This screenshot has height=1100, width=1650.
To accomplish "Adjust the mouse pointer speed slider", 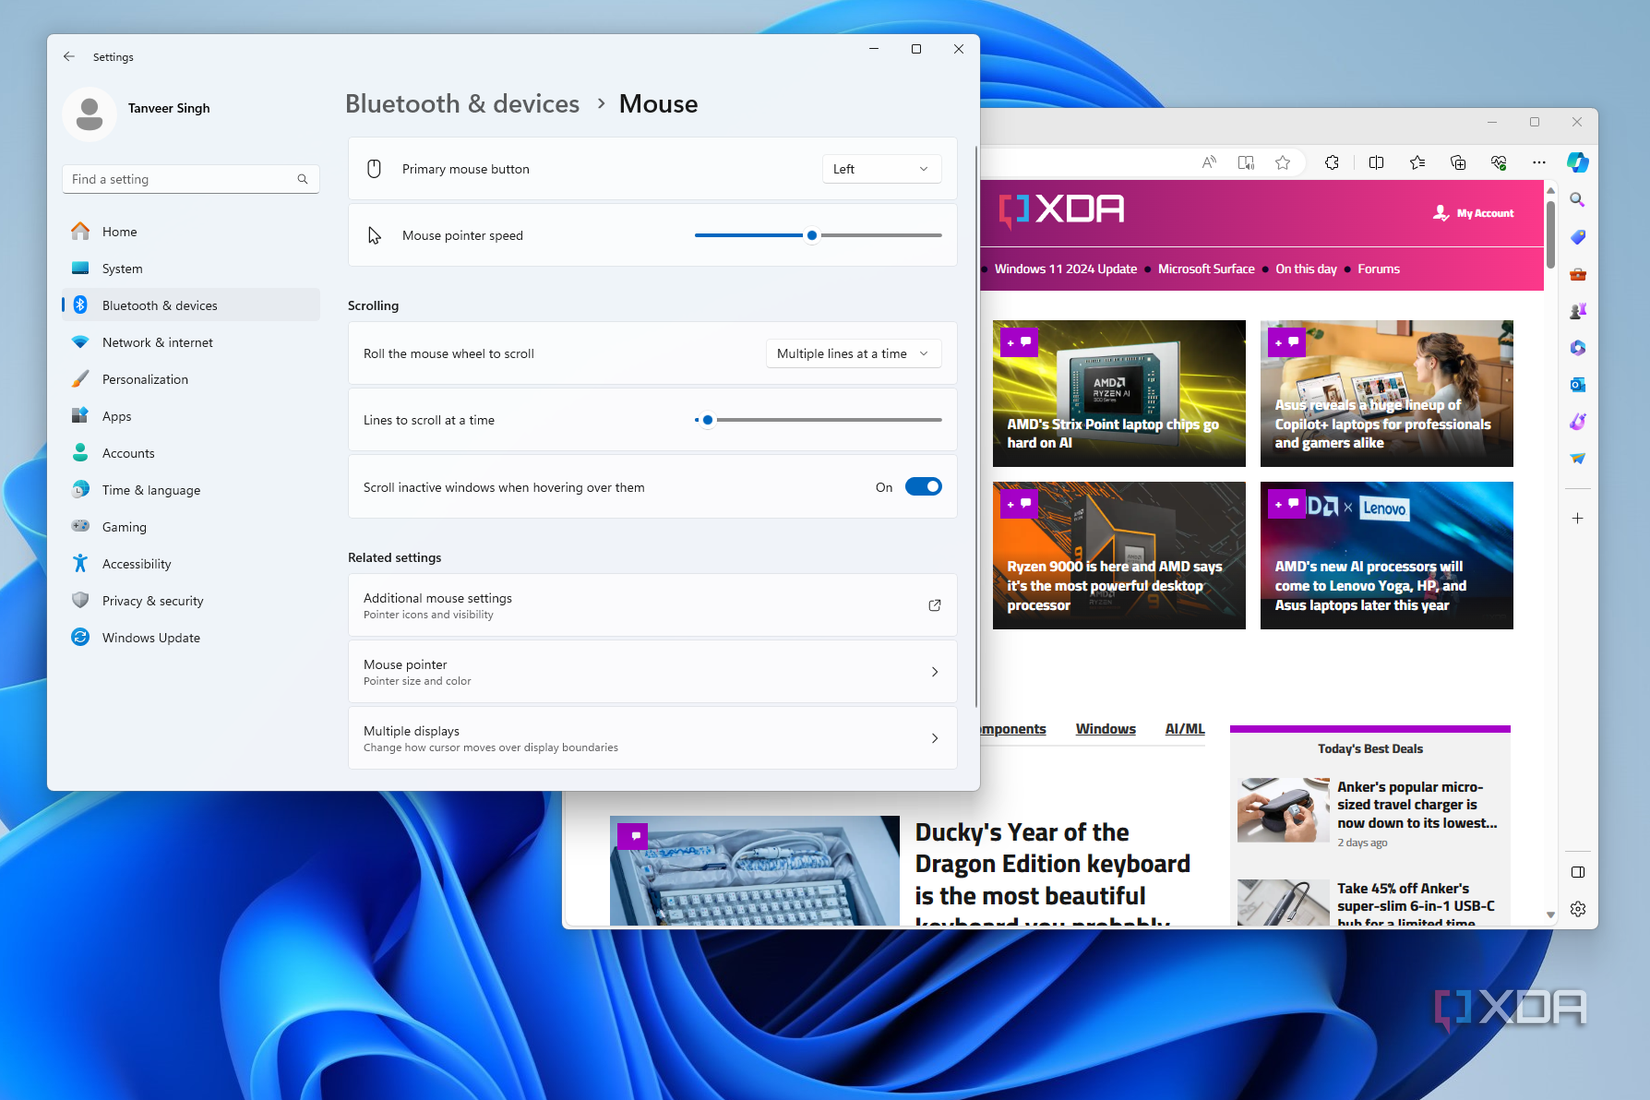I will 811,235.
